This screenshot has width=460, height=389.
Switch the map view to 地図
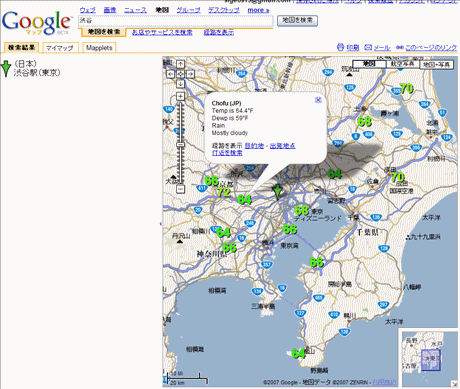[x=369, y=64]
